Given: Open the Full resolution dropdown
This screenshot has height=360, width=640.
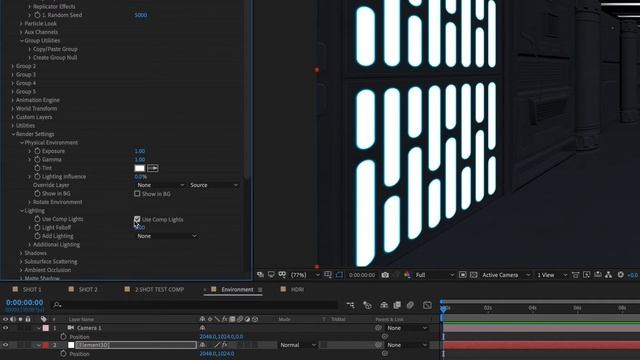Looking at the screenshot, I should pos(434,275).
